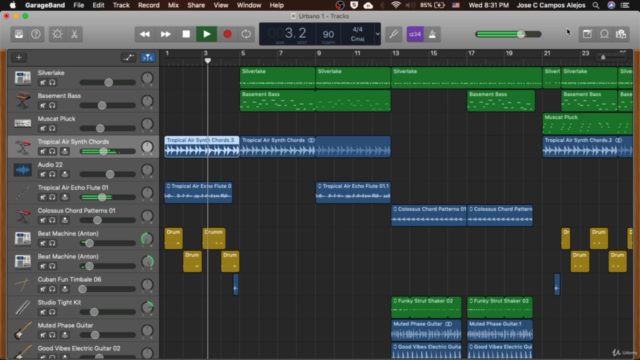Mute the Basement Bass track
Screen dimensions: 640x360
42,105
